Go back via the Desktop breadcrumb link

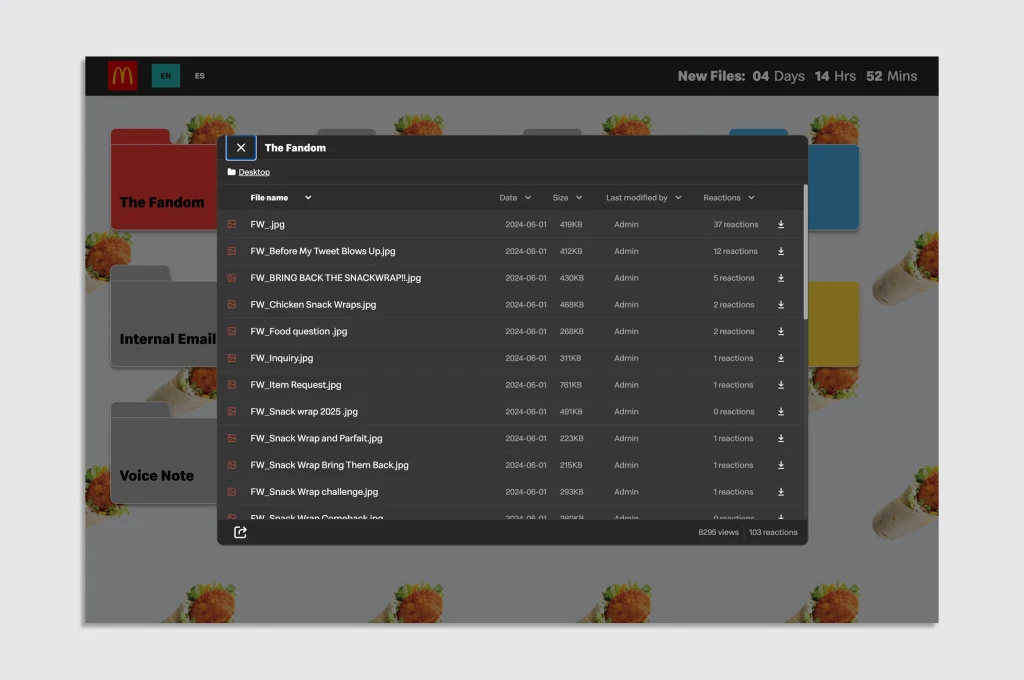point(254,172)
